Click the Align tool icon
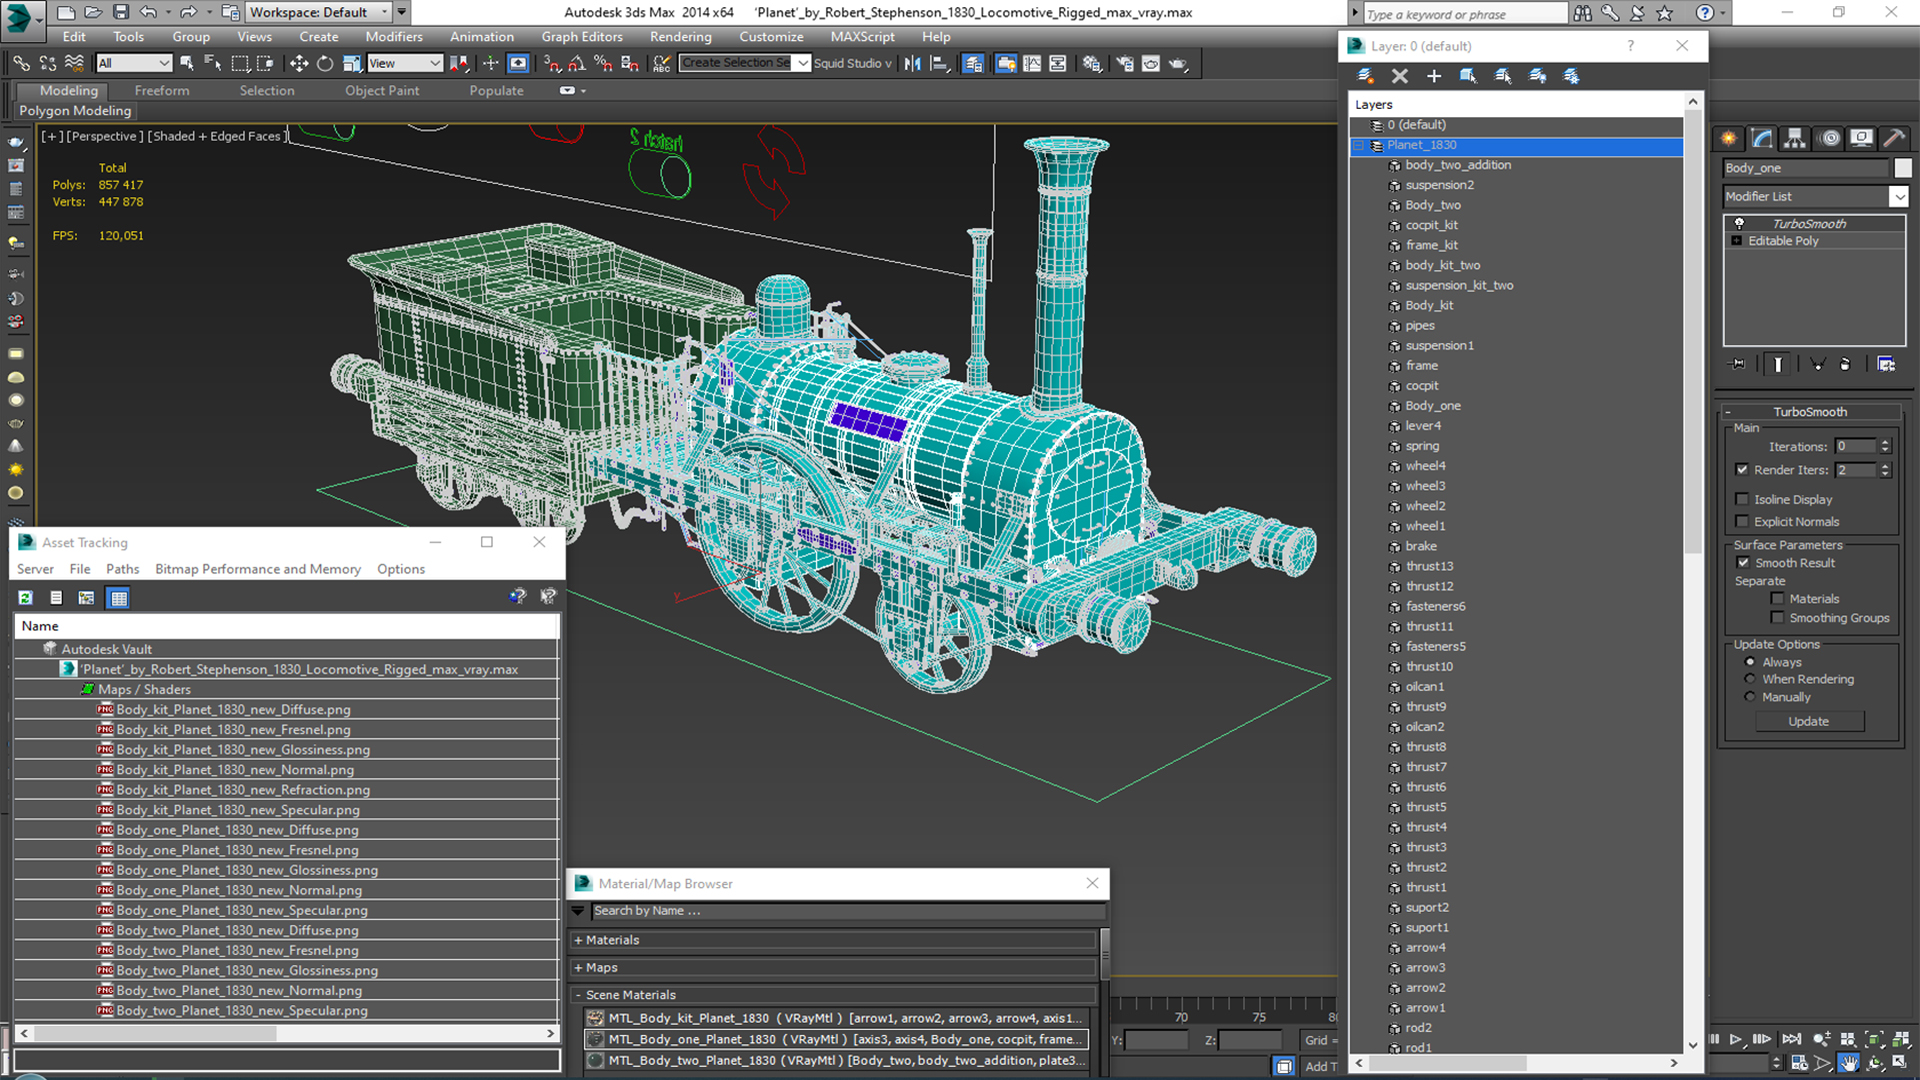 click(x=939, y=63)
